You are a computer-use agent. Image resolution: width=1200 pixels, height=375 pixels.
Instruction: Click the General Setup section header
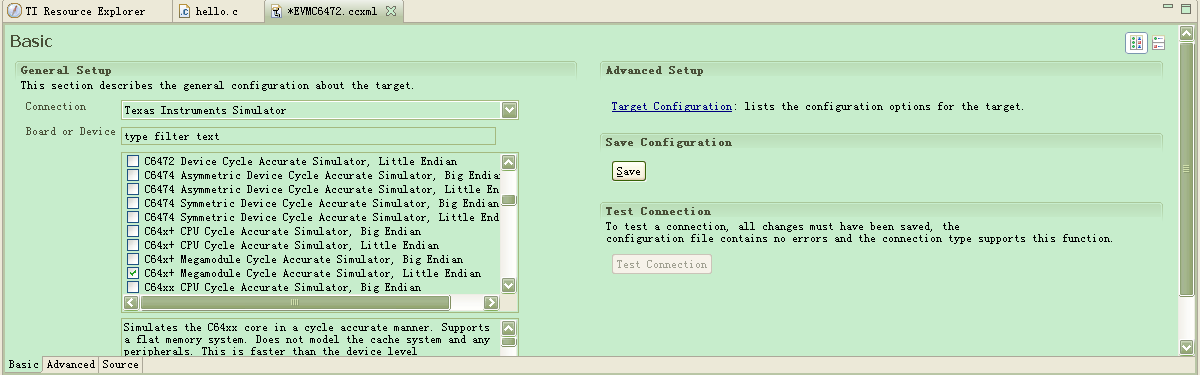click(66, 70)
